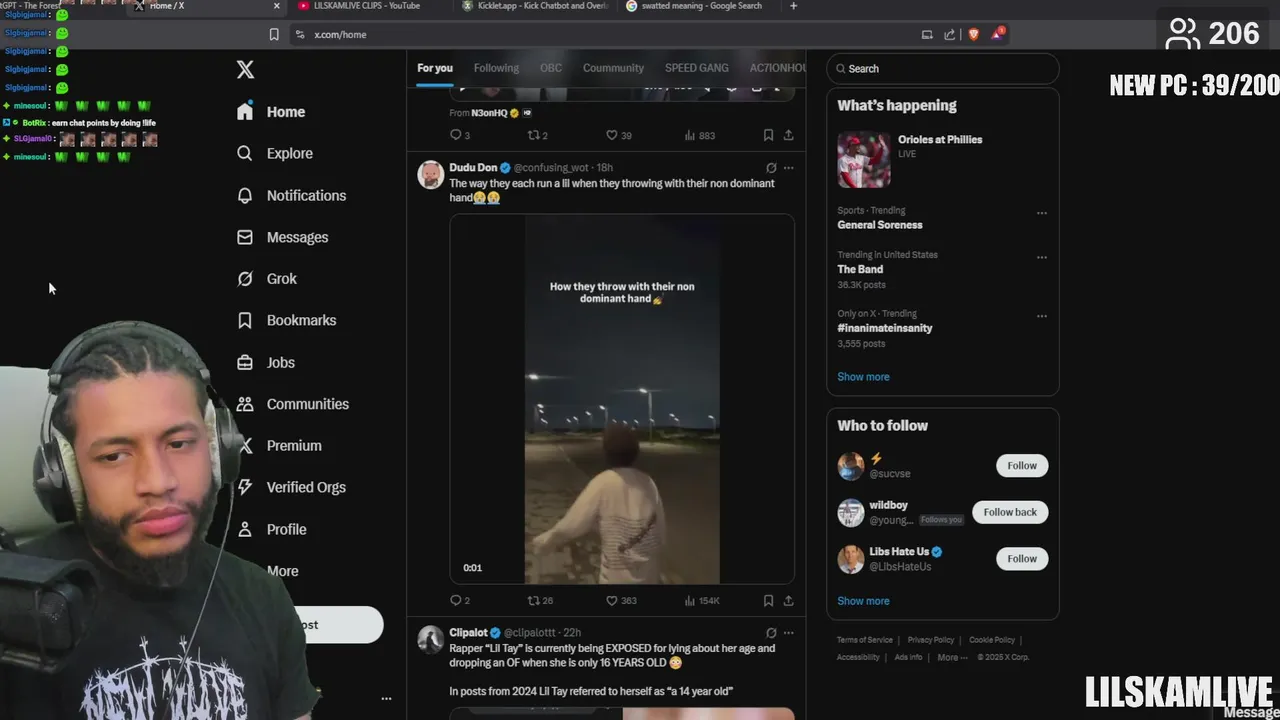Screen dimensions: 1280x720
Task: Open Communities in the sidebar
Action: (x=292, y=404)
